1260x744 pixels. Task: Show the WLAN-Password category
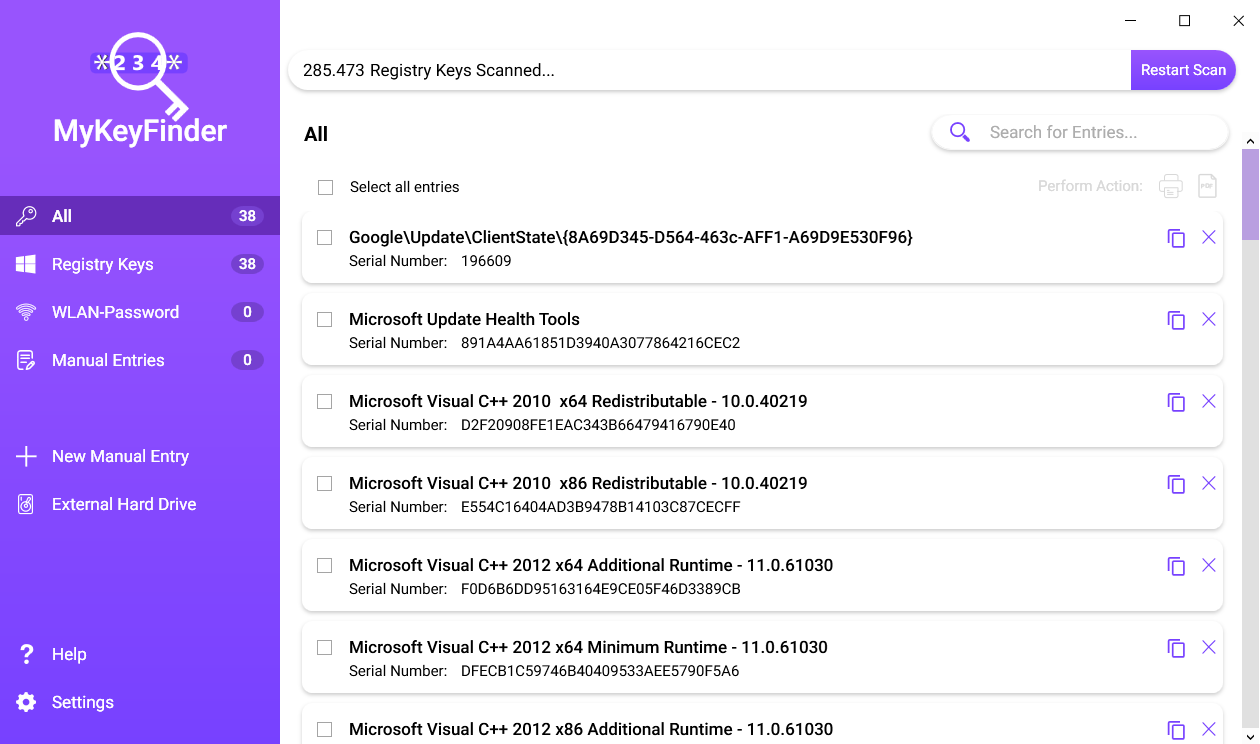pyautogui.click(x=140, y=312)
